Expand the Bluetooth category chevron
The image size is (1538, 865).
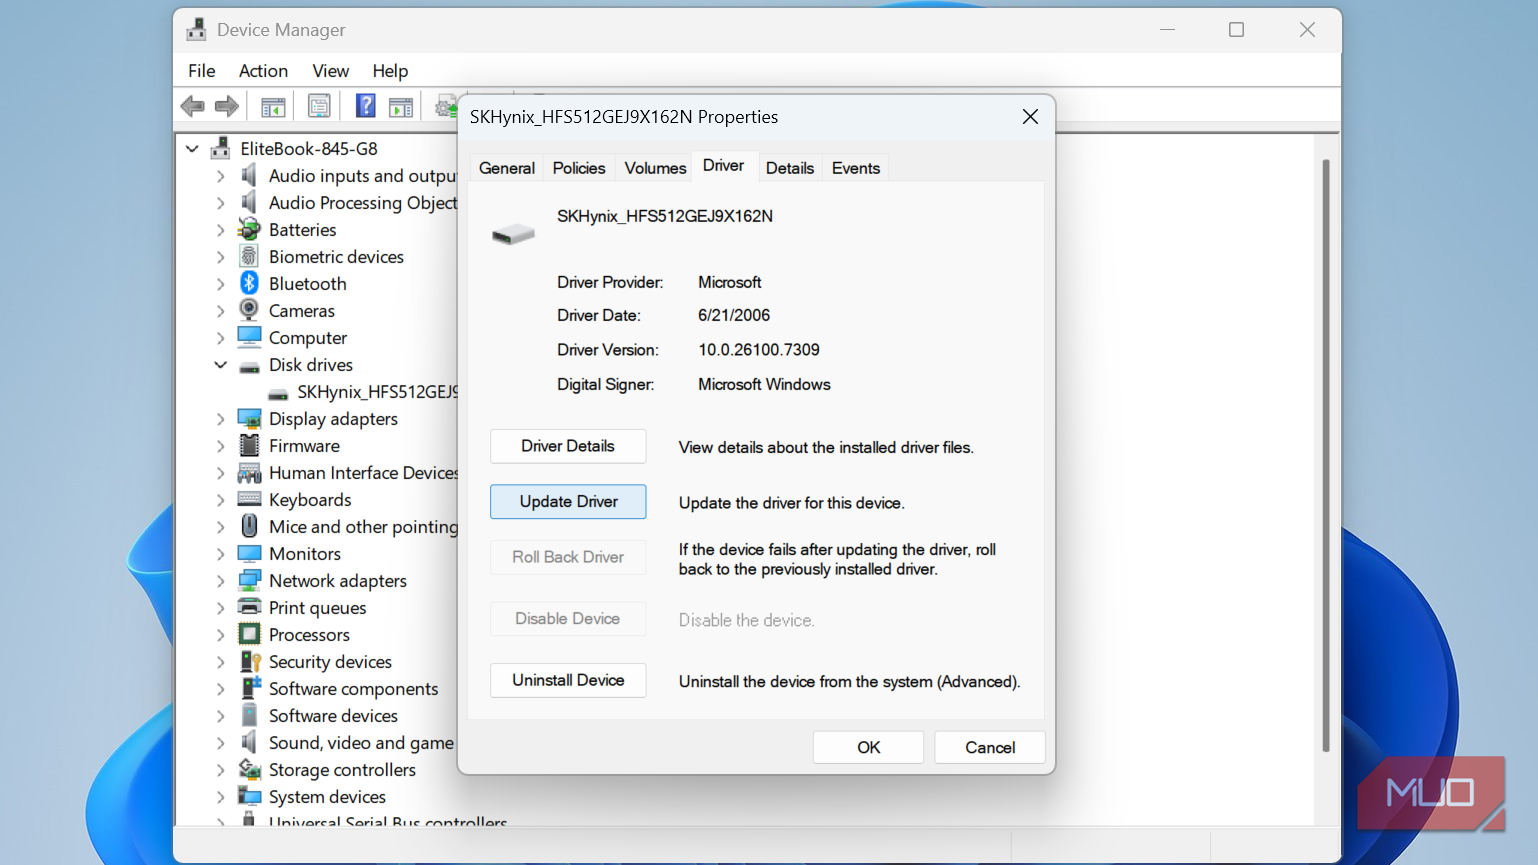(220, 284)
